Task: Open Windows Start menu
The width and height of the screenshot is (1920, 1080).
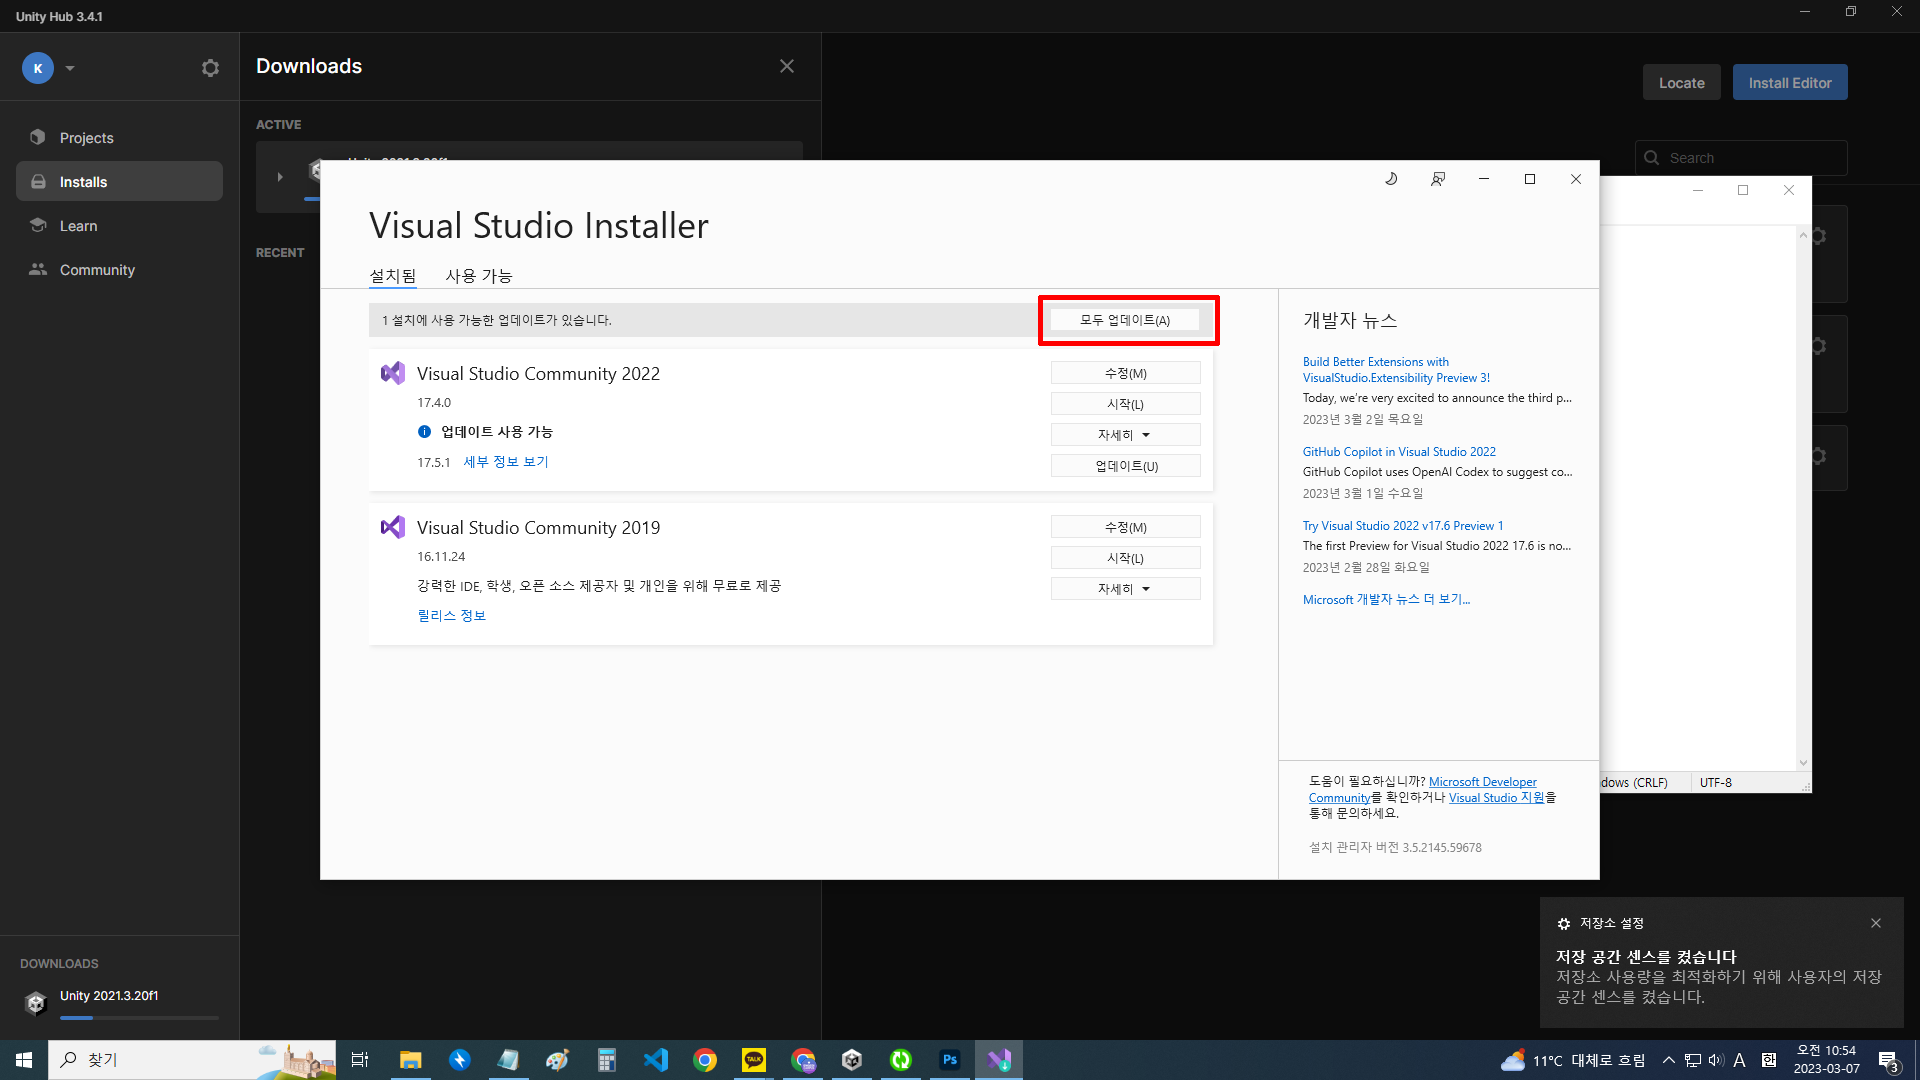Action: tap(24, 1060)
